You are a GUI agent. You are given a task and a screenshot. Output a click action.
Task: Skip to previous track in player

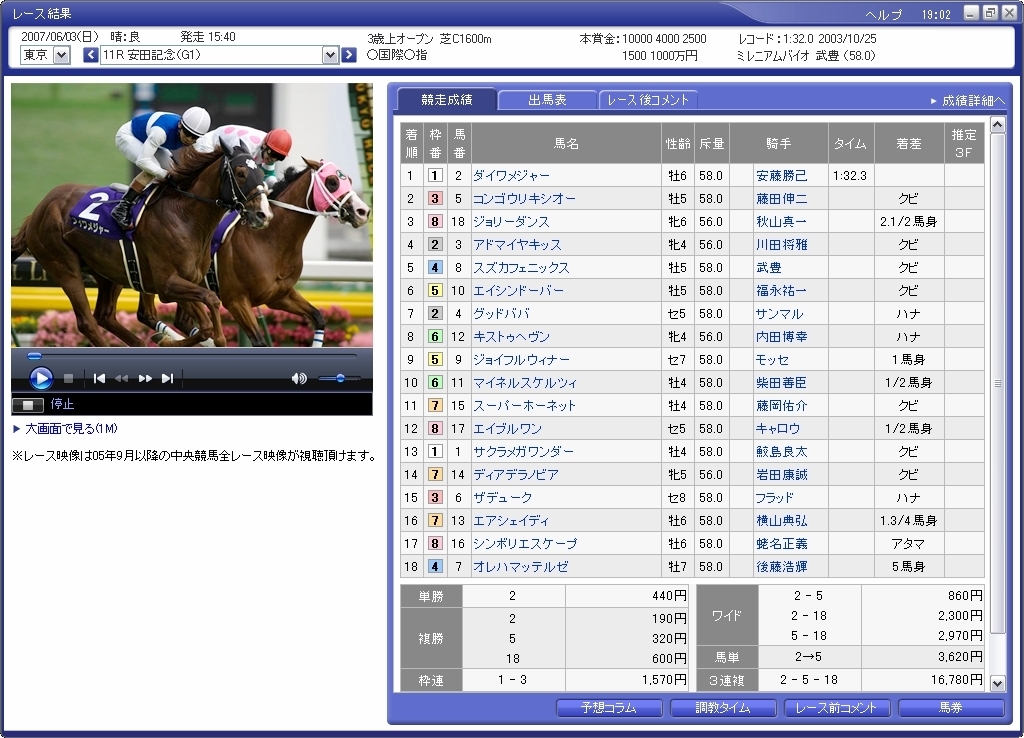point(99,378)
